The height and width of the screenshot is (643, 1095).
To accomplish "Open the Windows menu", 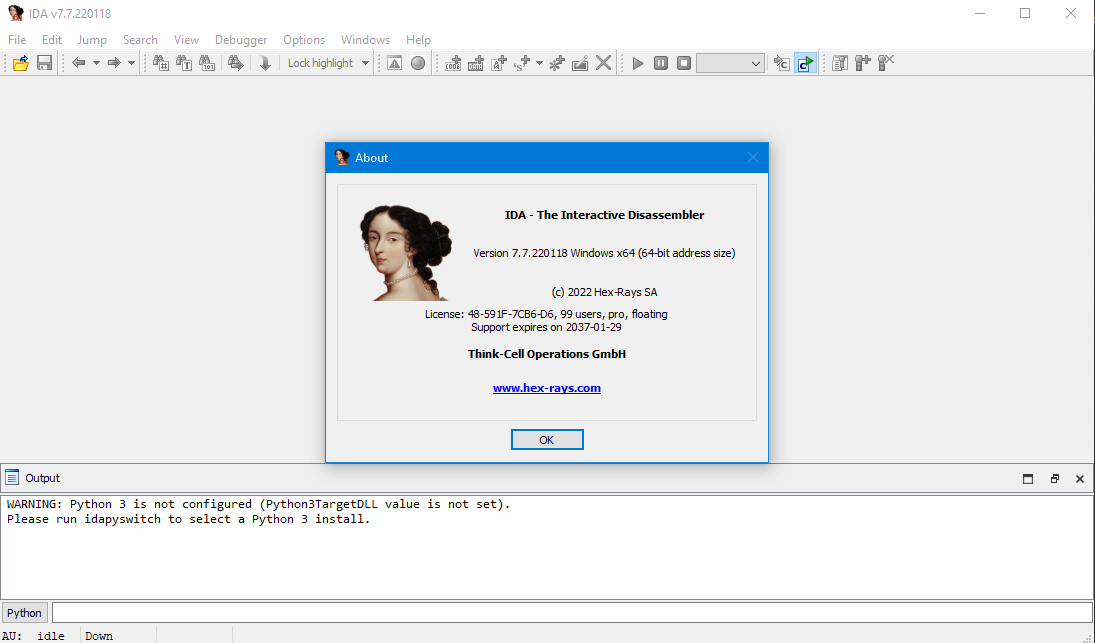I will click(x=365, y=40).
